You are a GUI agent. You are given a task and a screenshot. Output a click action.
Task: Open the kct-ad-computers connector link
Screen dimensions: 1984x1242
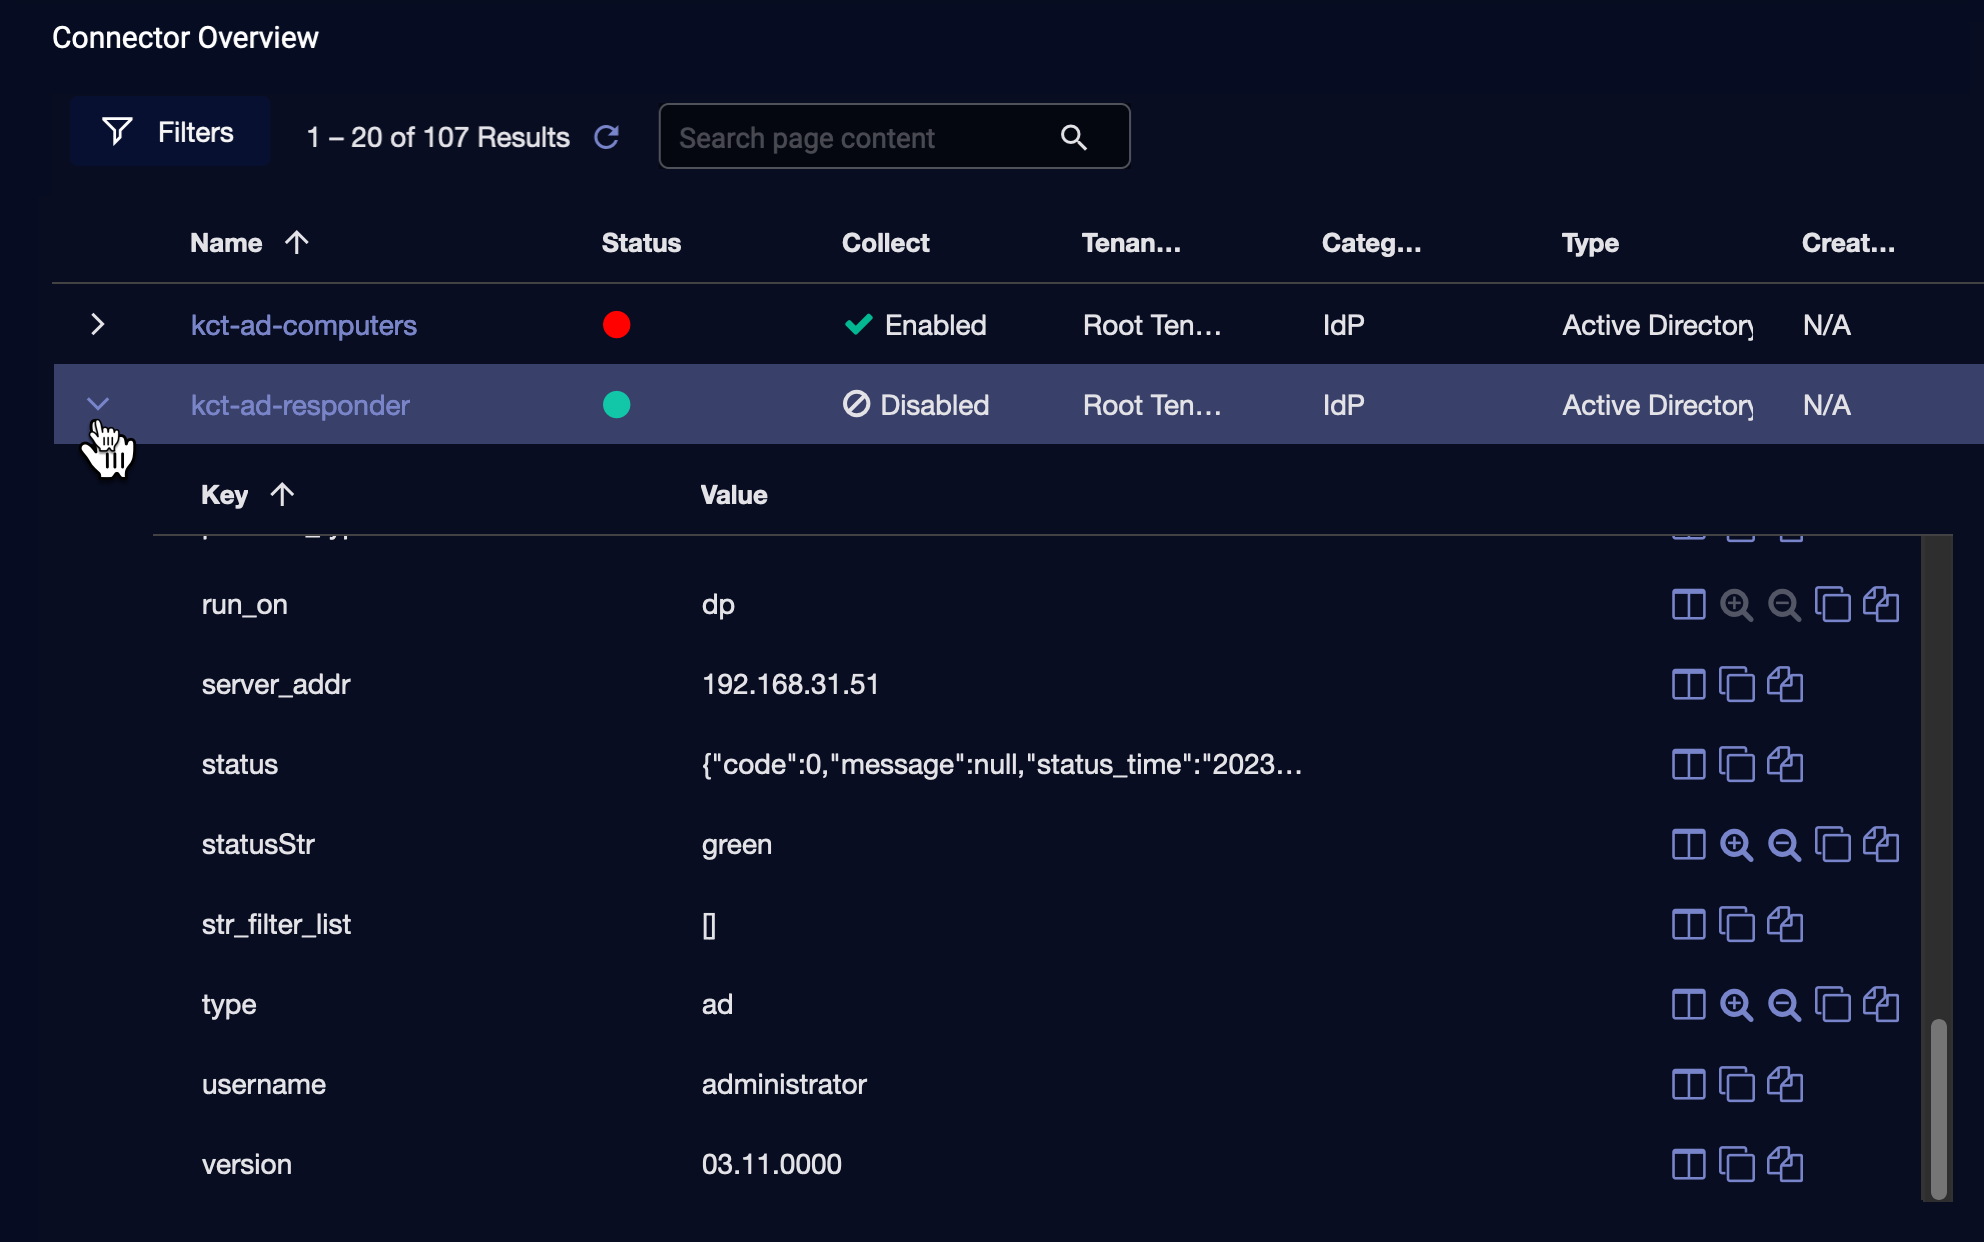coord(303,325)
